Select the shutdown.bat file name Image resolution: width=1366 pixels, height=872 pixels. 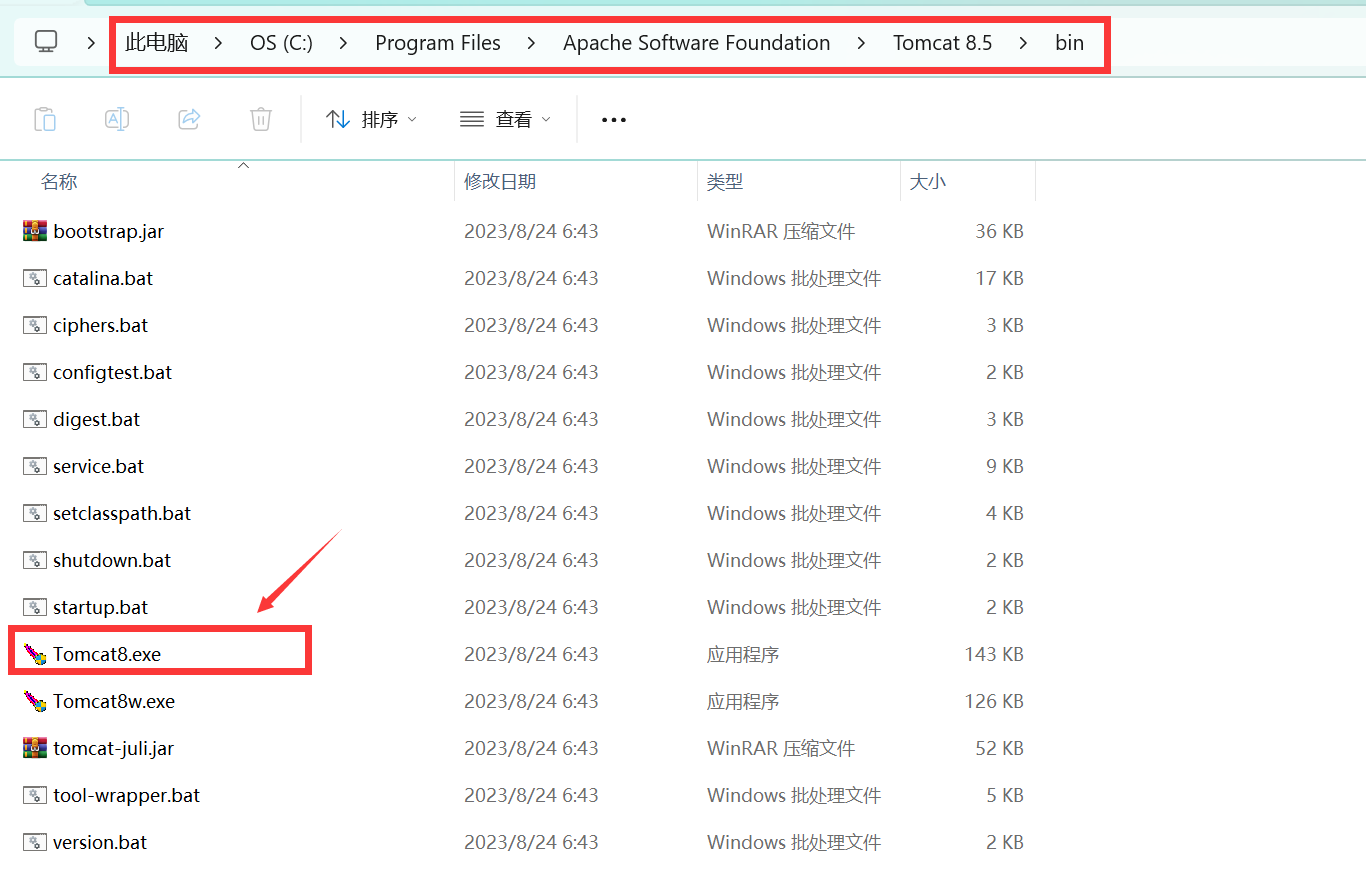click(112, 560)
